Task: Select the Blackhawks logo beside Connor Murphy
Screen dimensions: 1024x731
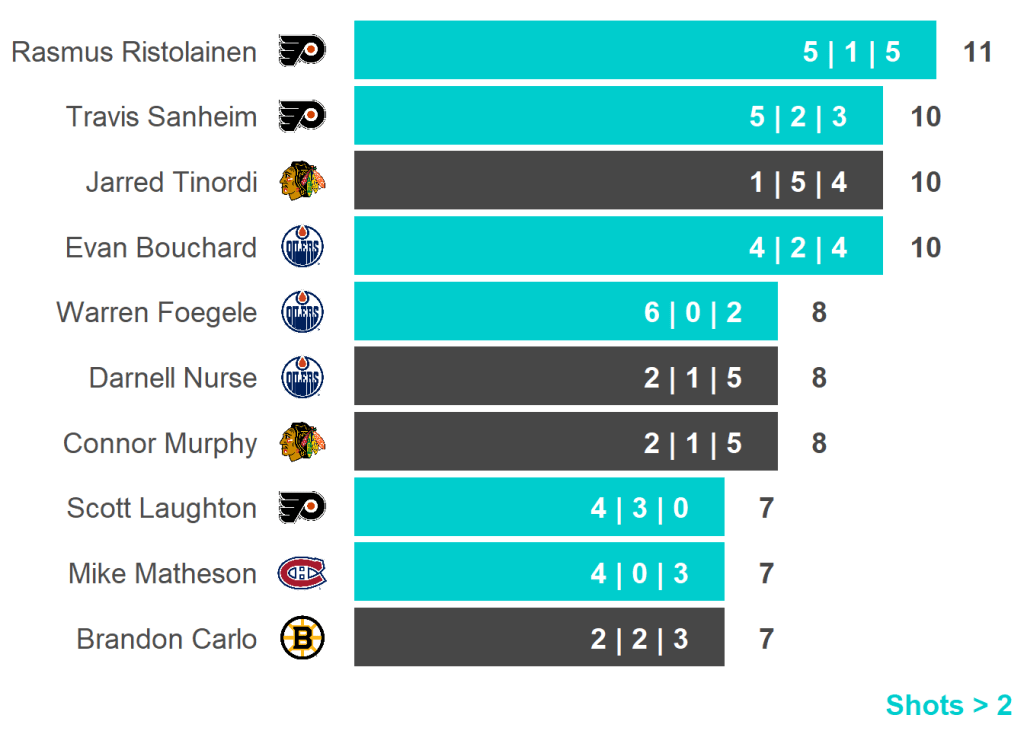Action: point(302,443)
